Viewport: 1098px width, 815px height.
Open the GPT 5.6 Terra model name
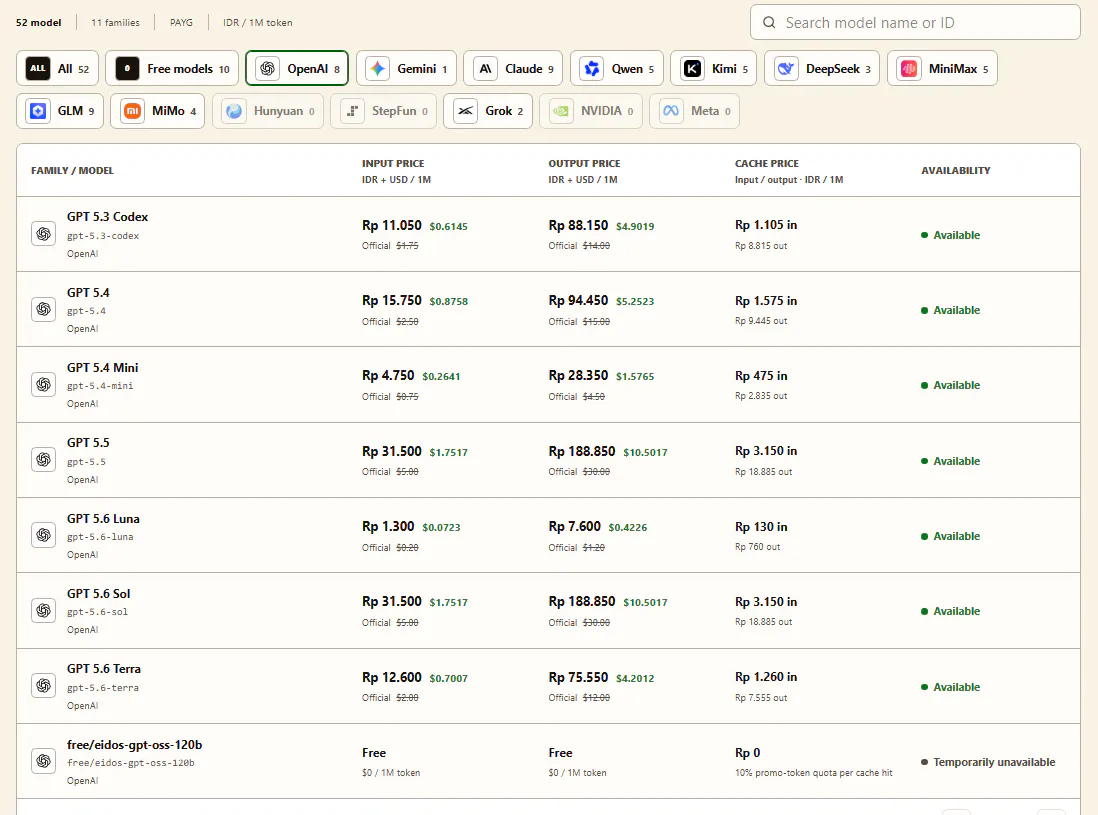click(x=104, y=669)
